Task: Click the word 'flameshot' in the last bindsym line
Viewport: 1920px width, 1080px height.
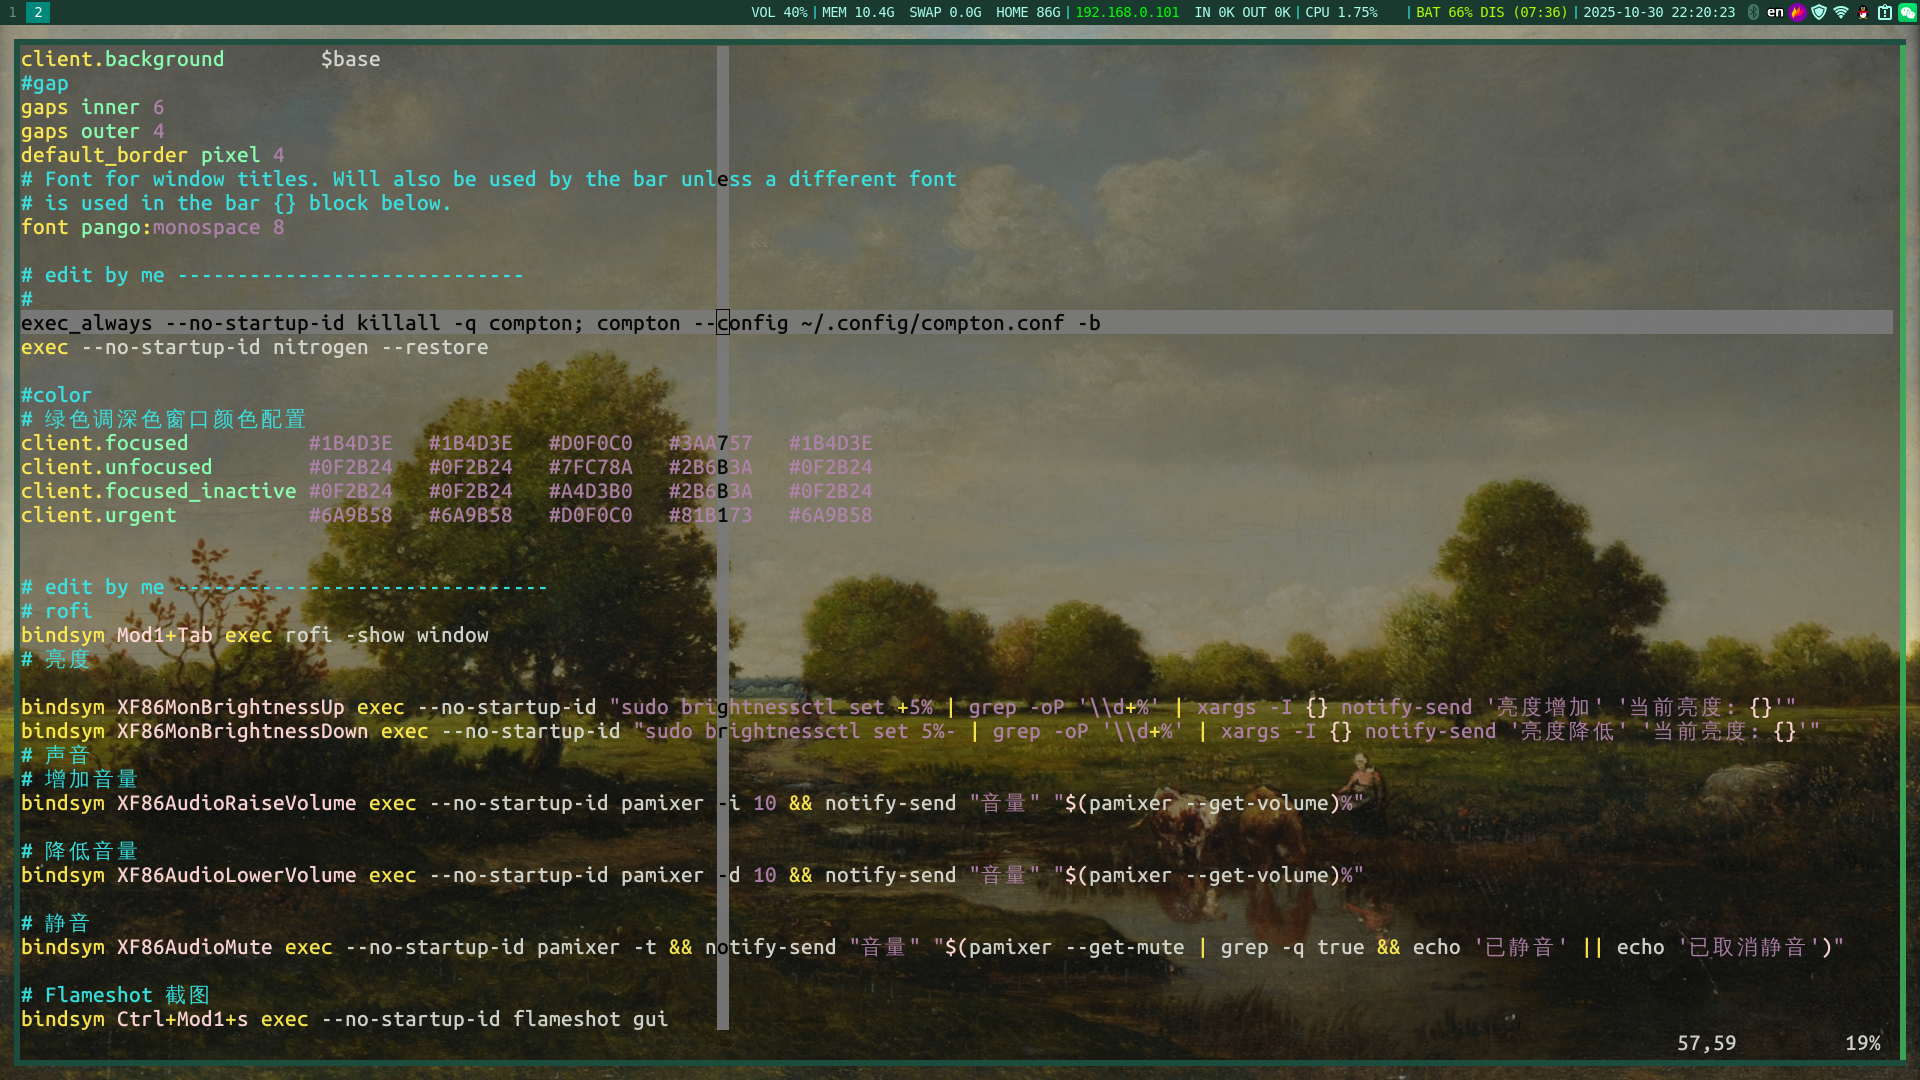Action: [x=566, y=1019]
